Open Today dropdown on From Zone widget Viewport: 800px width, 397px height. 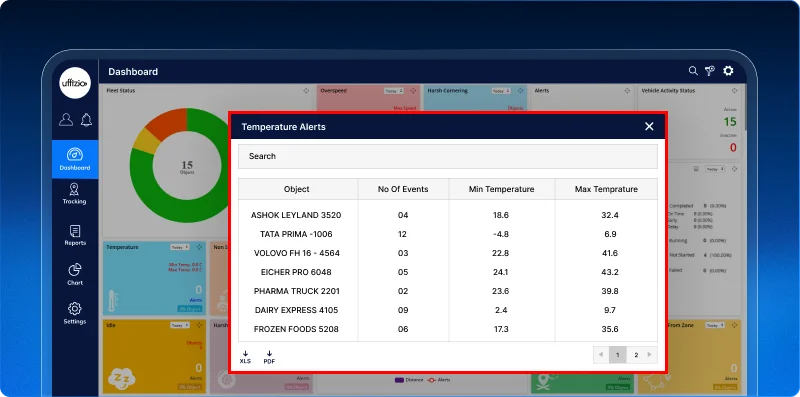(715, 325)
